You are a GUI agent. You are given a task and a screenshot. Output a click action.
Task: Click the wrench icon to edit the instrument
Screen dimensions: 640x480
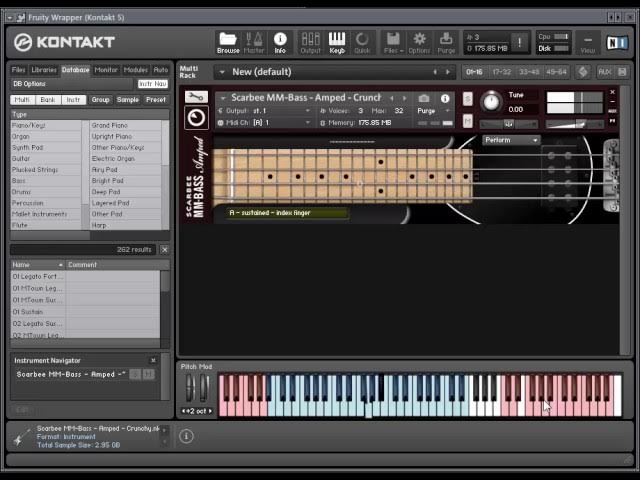coord(196,97)
